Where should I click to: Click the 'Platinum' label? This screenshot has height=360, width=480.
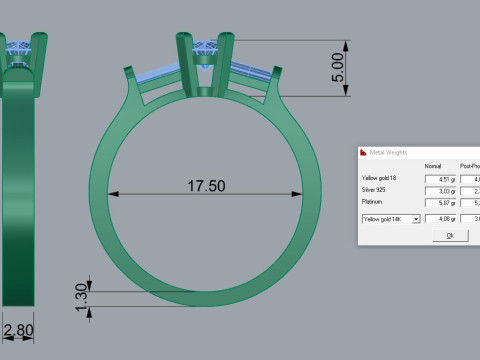point(372,202)
